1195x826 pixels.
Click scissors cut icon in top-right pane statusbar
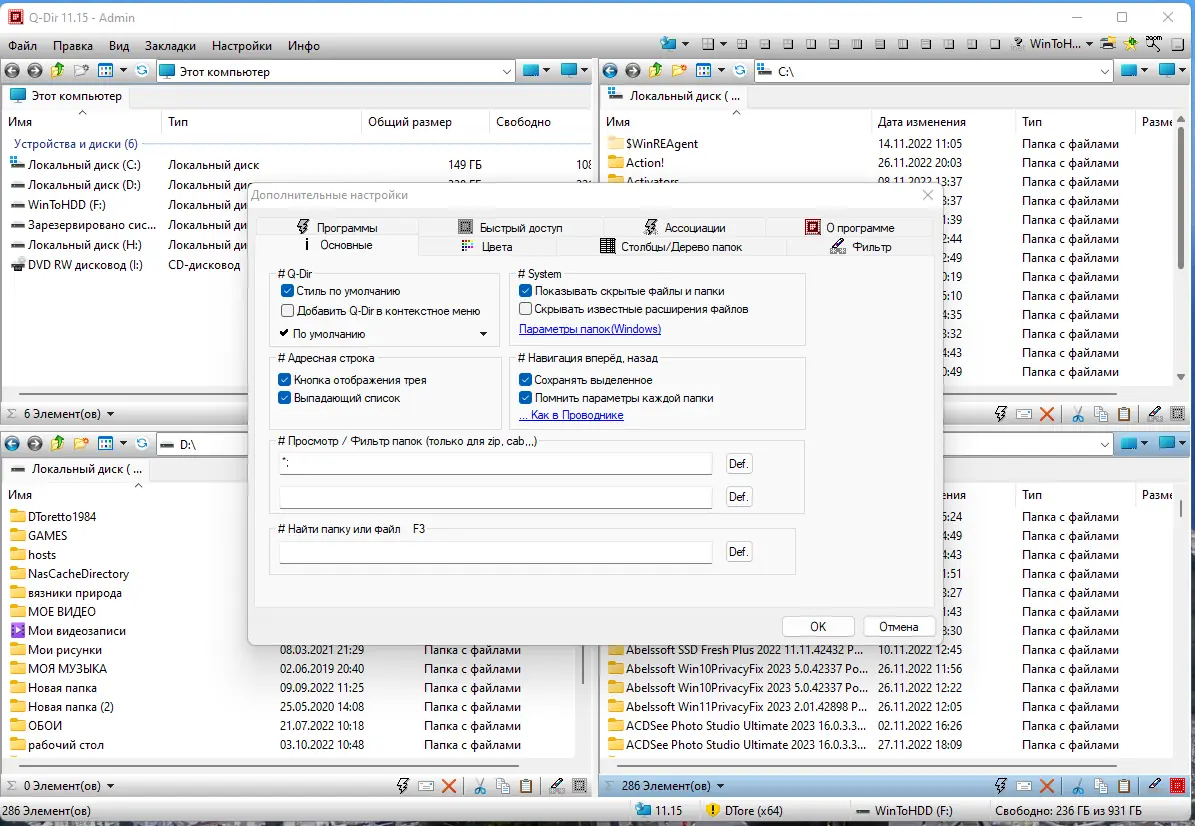1078,414
